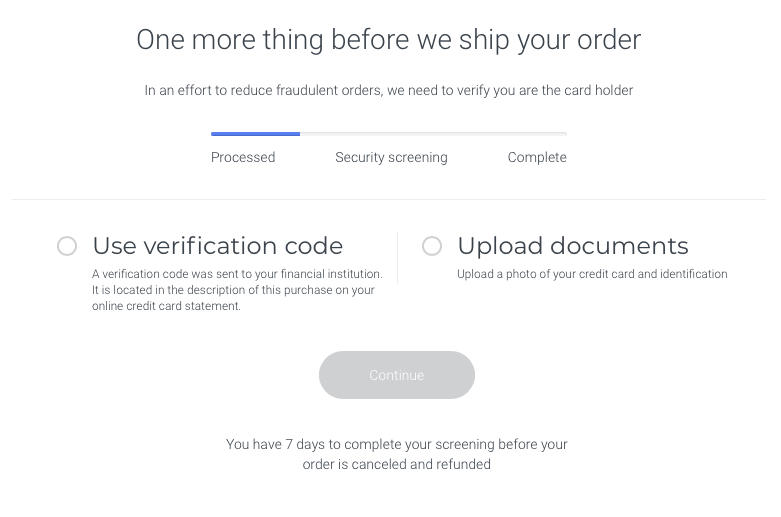This screenshot has height=517, width=781.
Task: Click the "online credit card statement" text line
Action: [x=166, y=306]
